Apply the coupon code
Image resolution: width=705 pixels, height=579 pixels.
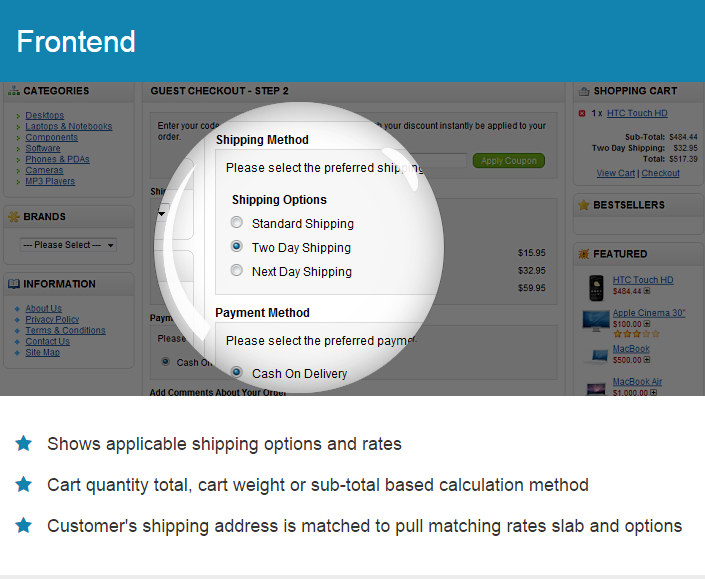pyautogui.click(x=509, y=160)
